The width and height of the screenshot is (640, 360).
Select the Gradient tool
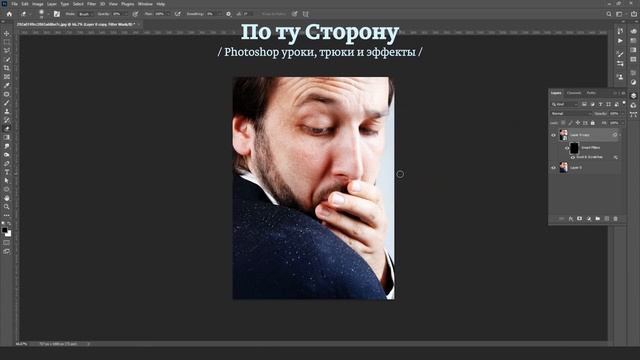(x=7, y=138)
